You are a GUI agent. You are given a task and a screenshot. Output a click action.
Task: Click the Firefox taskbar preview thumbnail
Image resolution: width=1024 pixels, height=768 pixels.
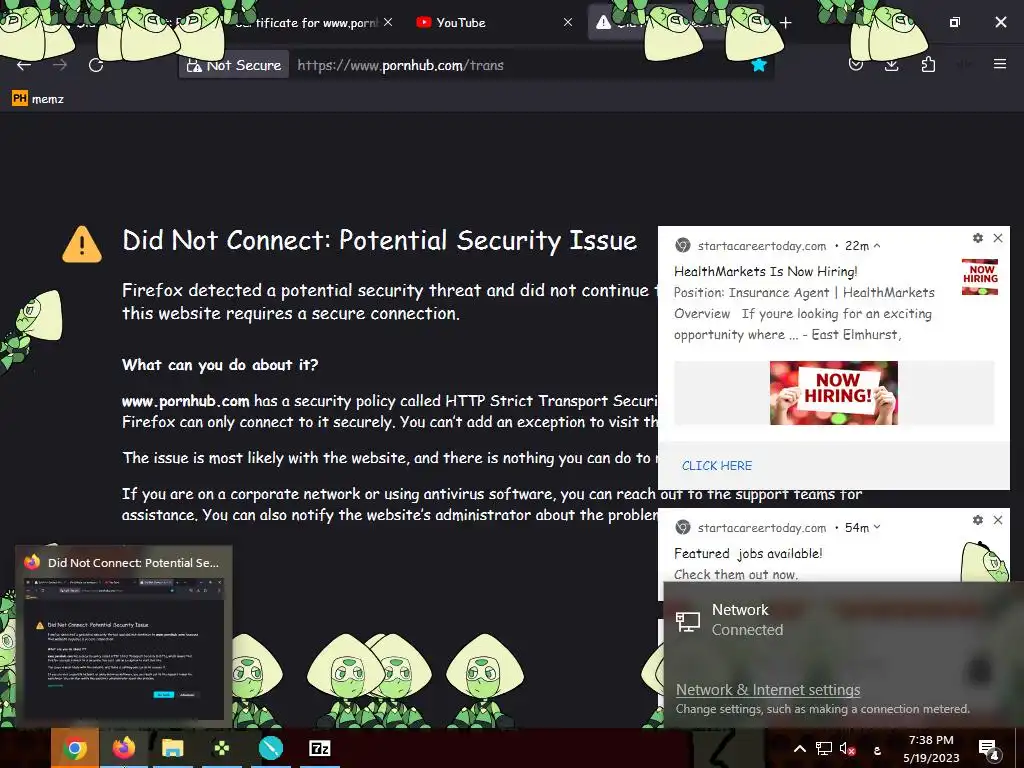click(124, 647)
